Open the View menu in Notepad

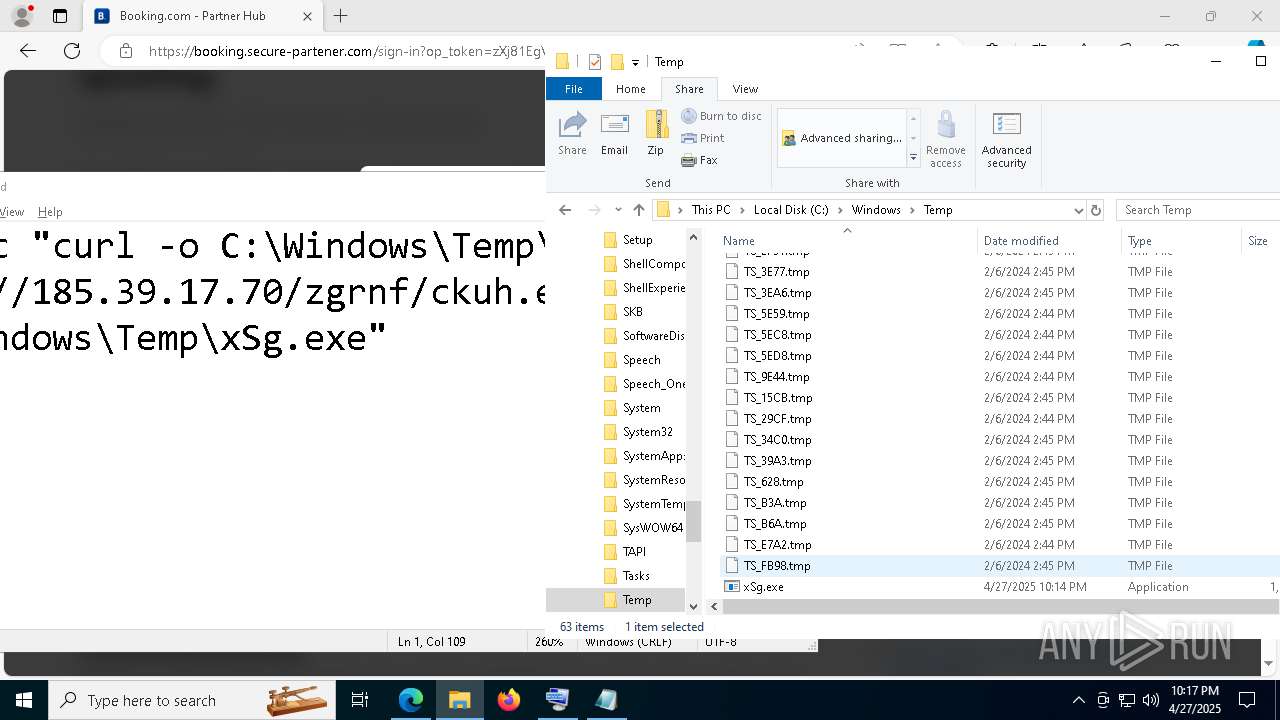[x=11, y=212]
